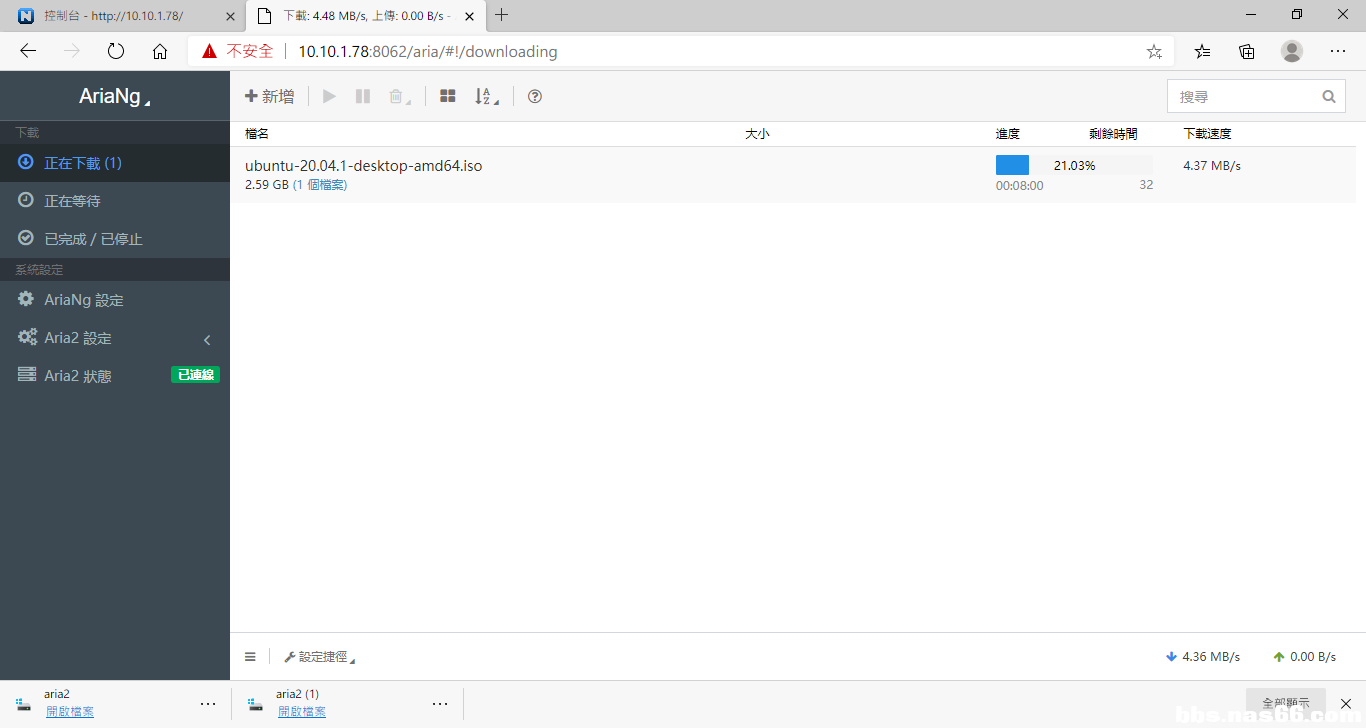Switch to the 控制台 browser tab
1366x728 pixels.
pos(114,15)
